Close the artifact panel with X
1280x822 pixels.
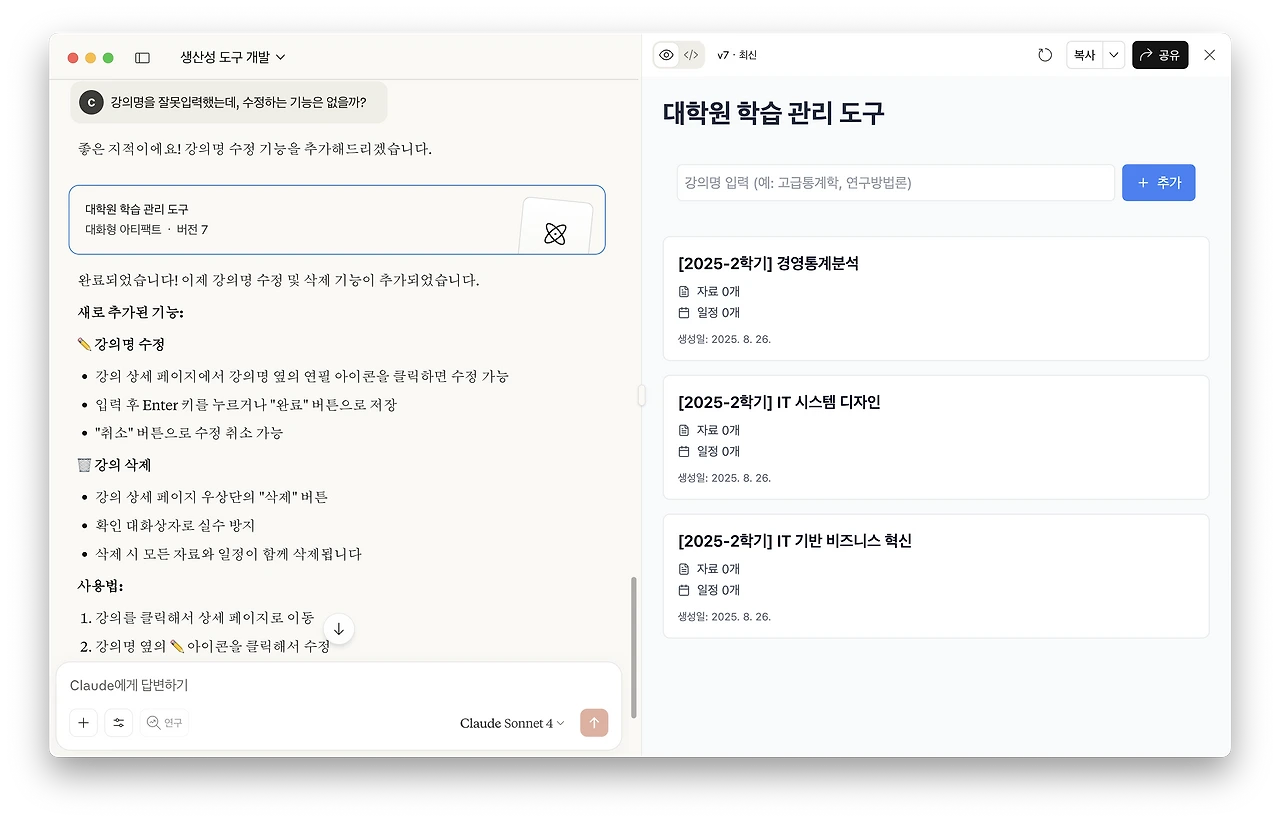[x=1210, y=55]
